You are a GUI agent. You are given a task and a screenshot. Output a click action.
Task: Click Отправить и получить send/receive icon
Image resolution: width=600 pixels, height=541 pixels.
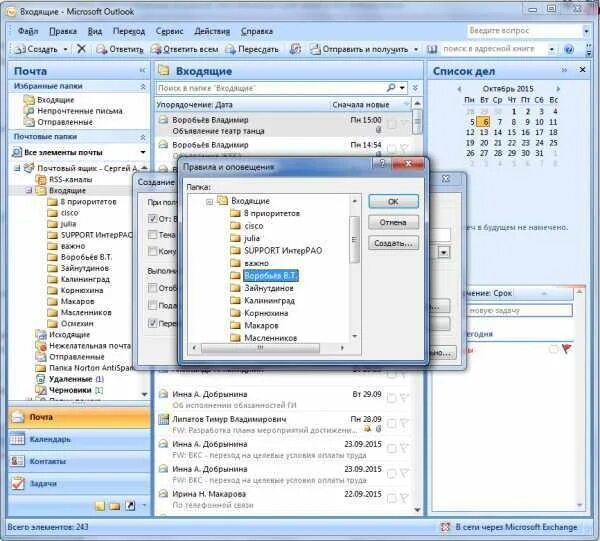click(315, 49)
